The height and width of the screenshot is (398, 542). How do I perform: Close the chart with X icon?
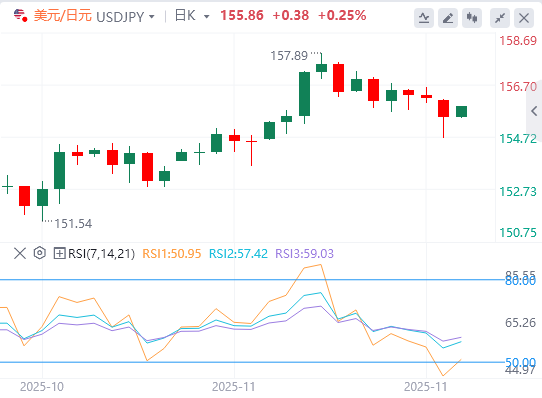pos(524,18)
